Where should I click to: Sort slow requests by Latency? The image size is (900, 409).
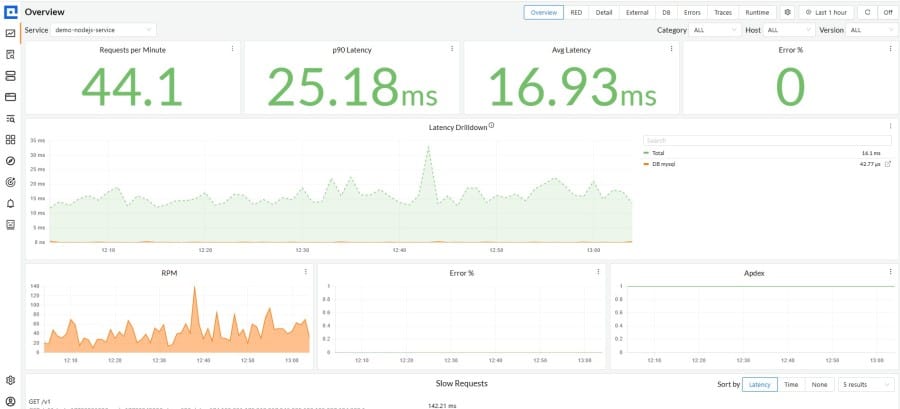(x=759, y=384)
